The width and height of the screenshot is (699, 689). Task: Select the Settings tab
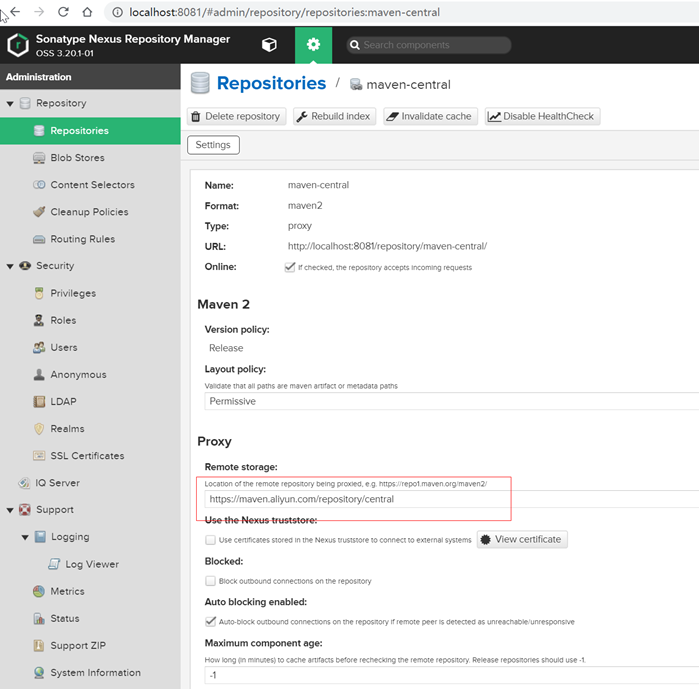pyautogui.click(x=213, y=145)
